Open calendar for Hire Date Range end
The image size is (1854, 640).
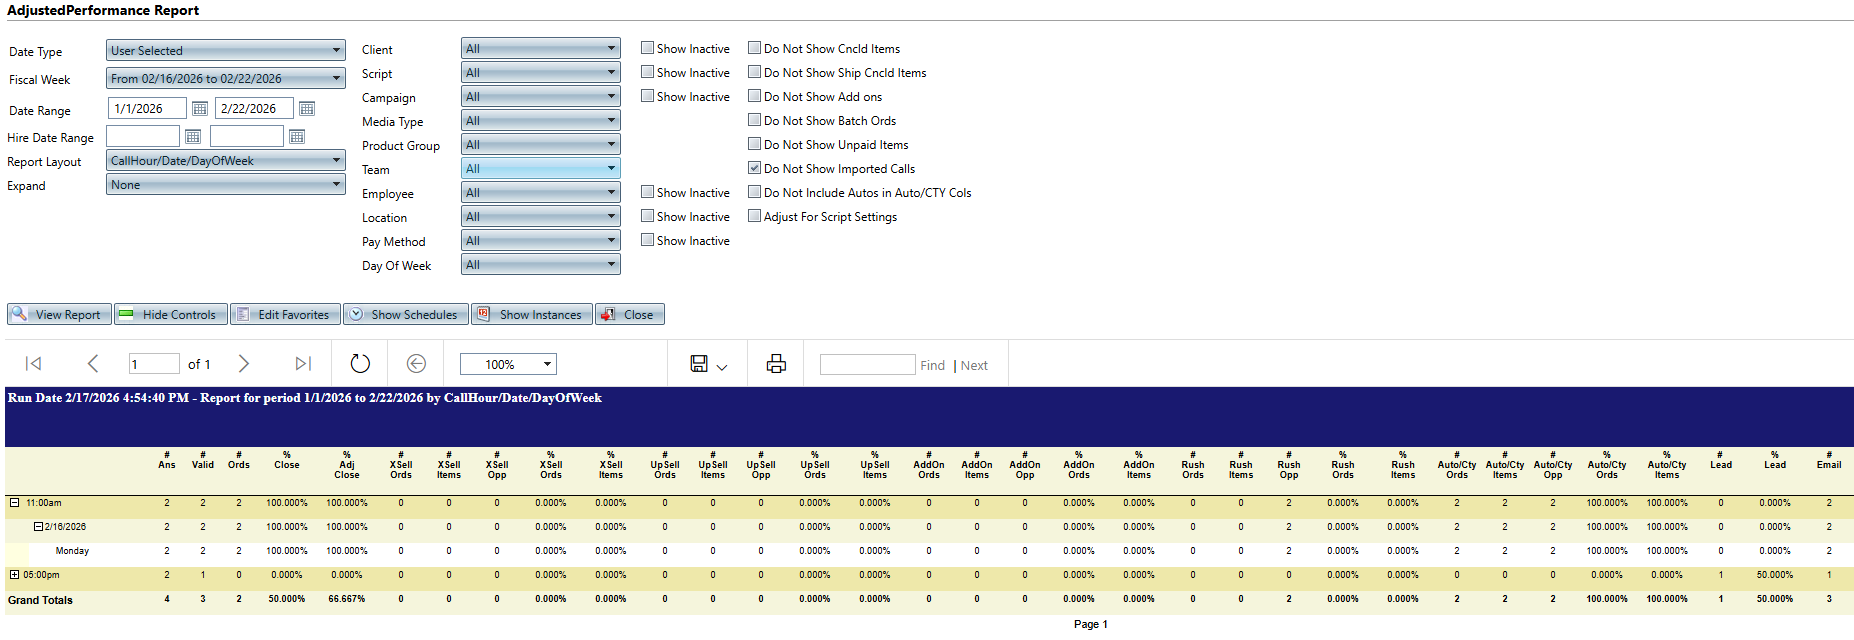pos(297,137)
